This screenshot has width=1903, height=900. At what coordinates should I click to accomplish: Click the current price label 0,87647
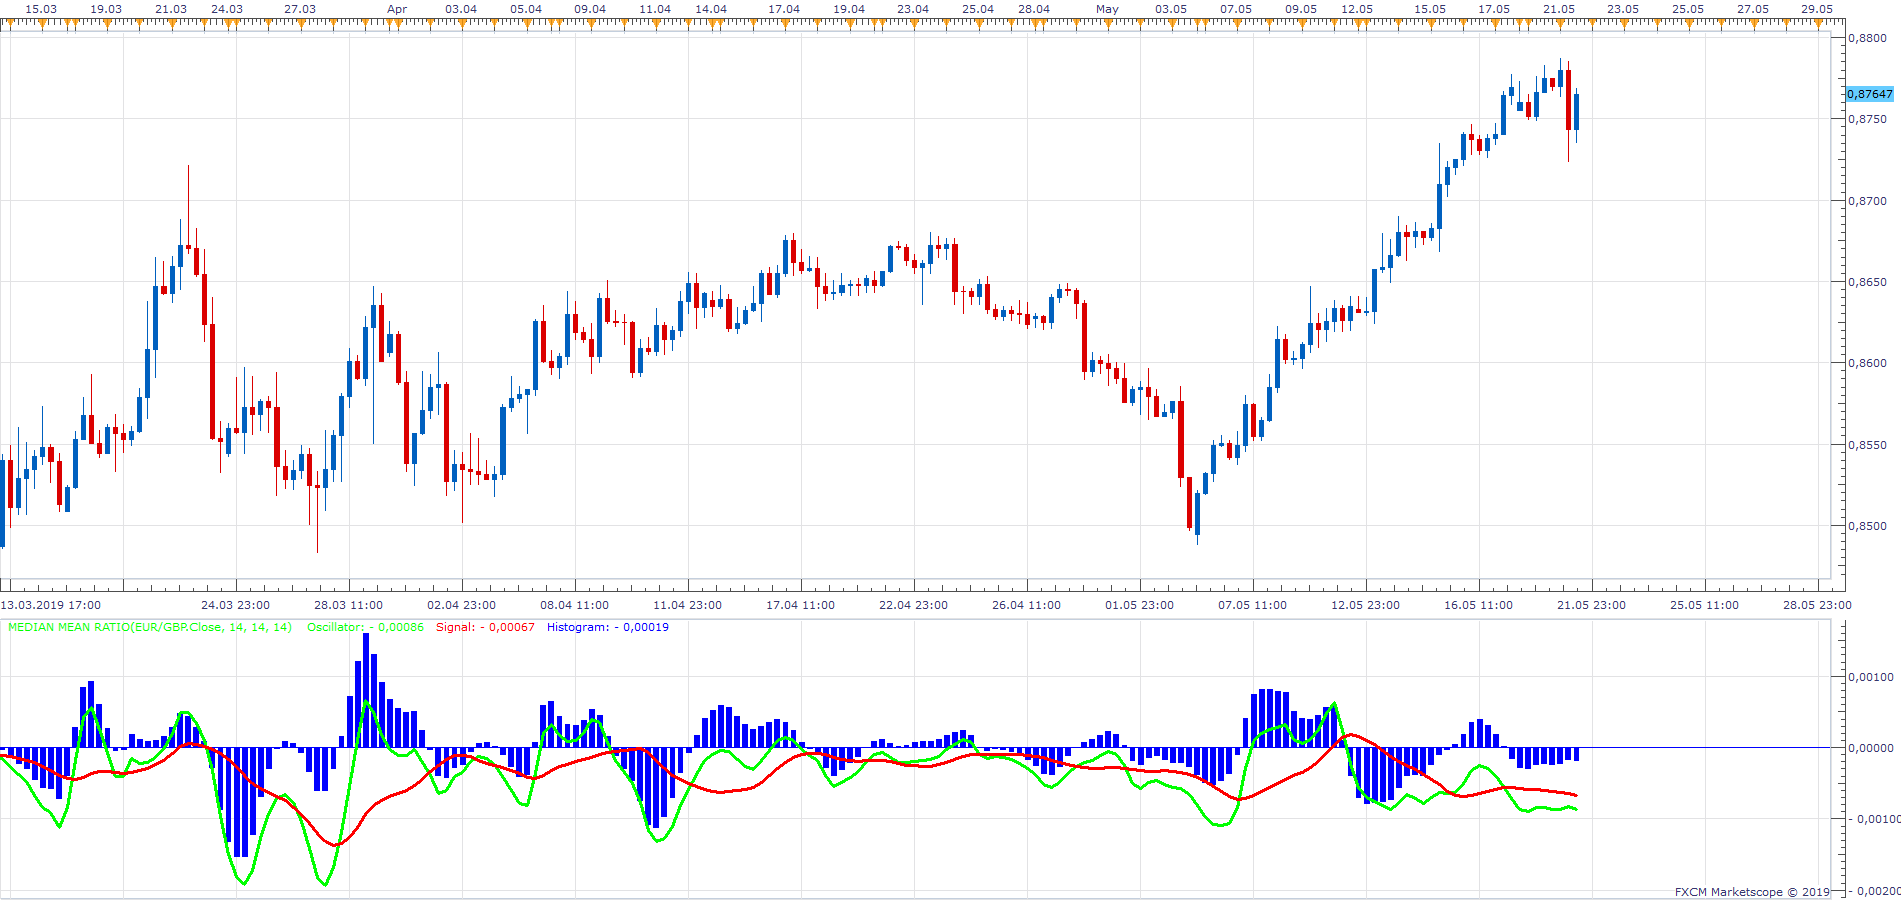[x=1870, y=94]
